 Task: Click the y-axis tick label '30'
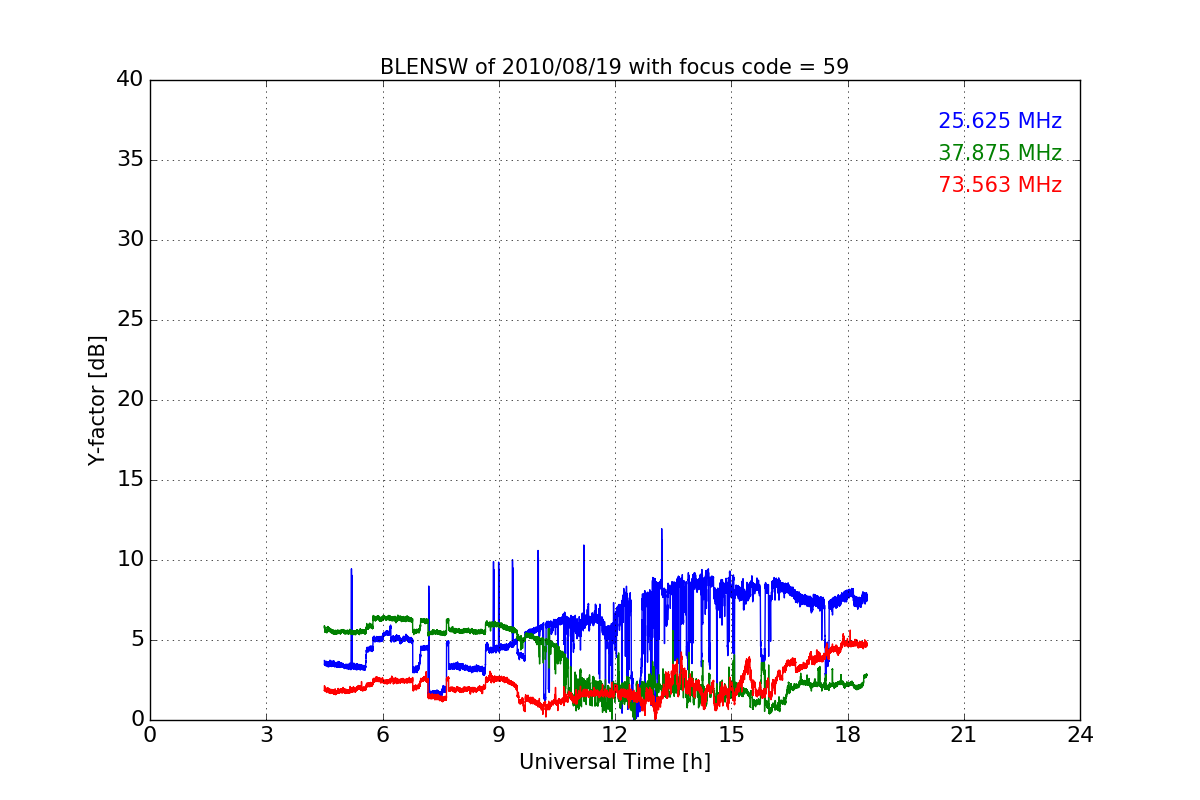click(130, 240)
